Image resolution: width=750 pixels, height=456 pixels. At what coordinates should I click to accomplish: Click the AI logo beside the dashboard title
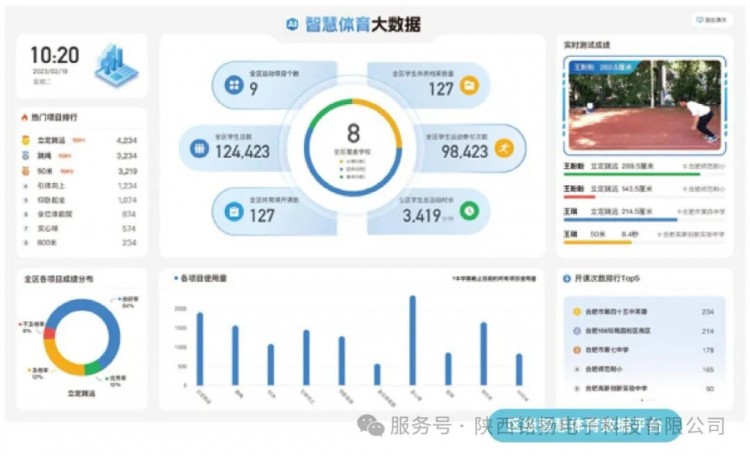tap(292, 24)
